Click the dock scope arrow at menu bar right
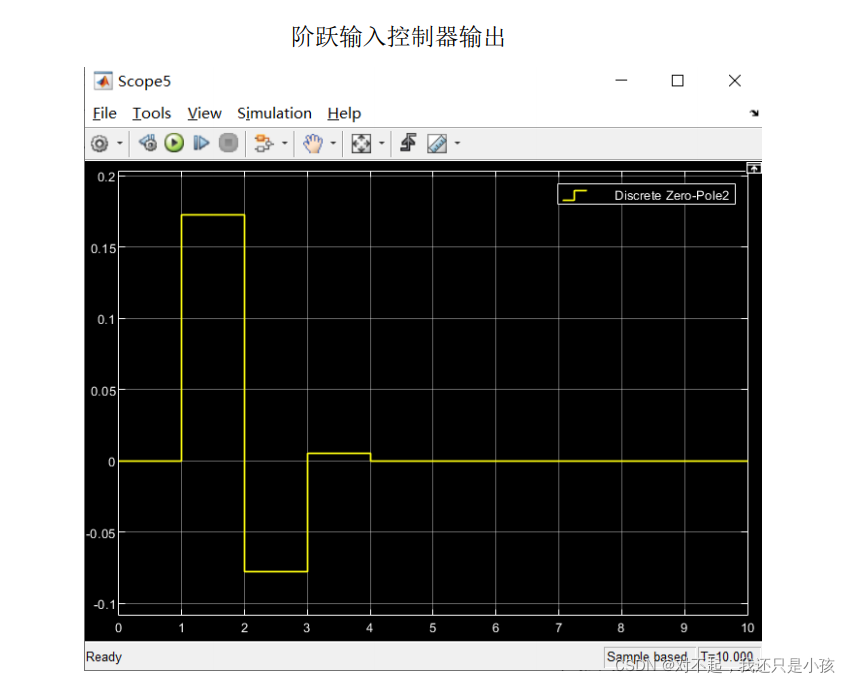850x683 pixels. pyautogui.click(x=754, y=113)
